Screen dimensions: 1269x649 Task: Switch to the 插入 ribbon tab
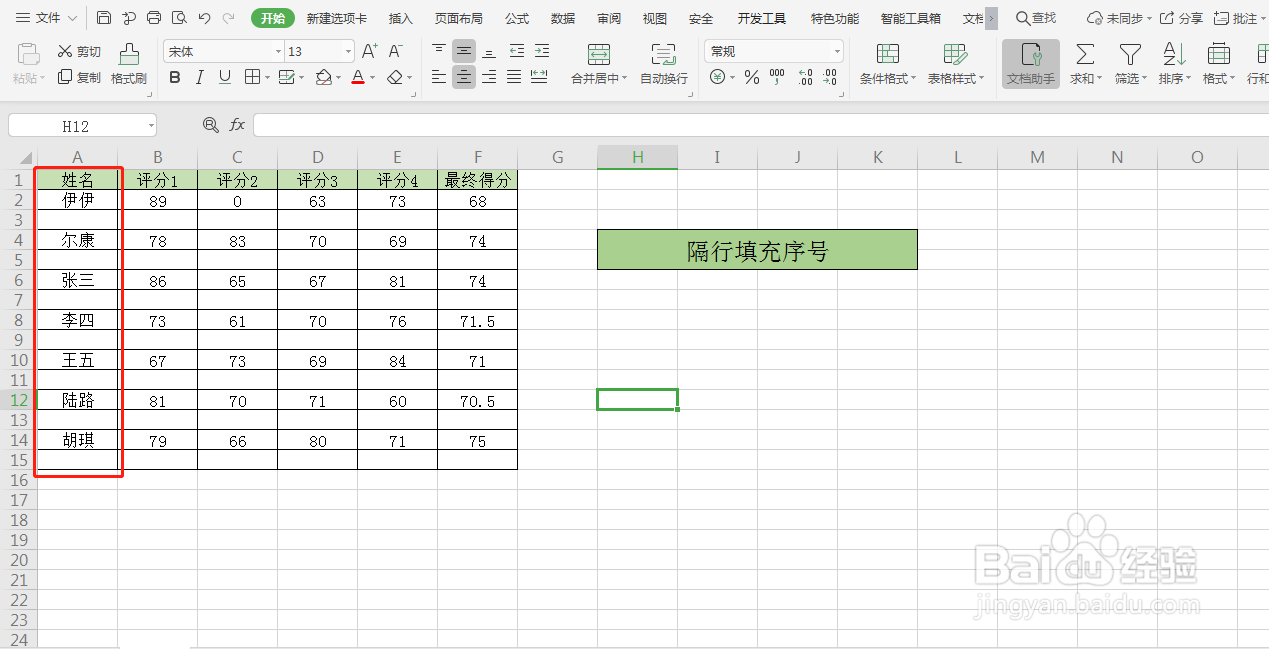coord(400,17)
